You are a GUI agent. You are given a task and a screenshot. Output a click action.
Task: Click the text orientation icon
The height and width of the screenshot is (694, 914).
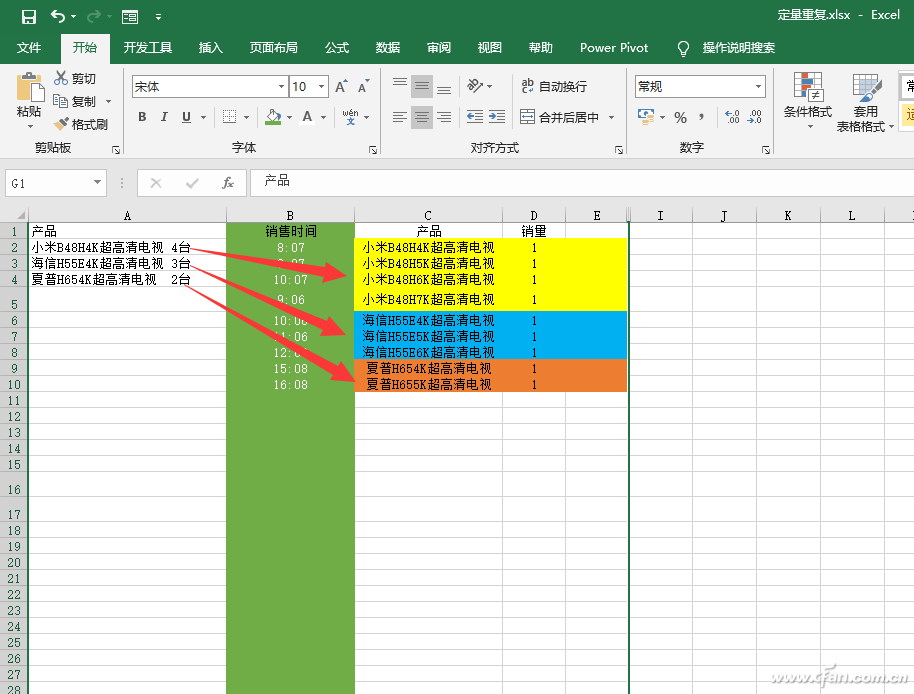475,86
